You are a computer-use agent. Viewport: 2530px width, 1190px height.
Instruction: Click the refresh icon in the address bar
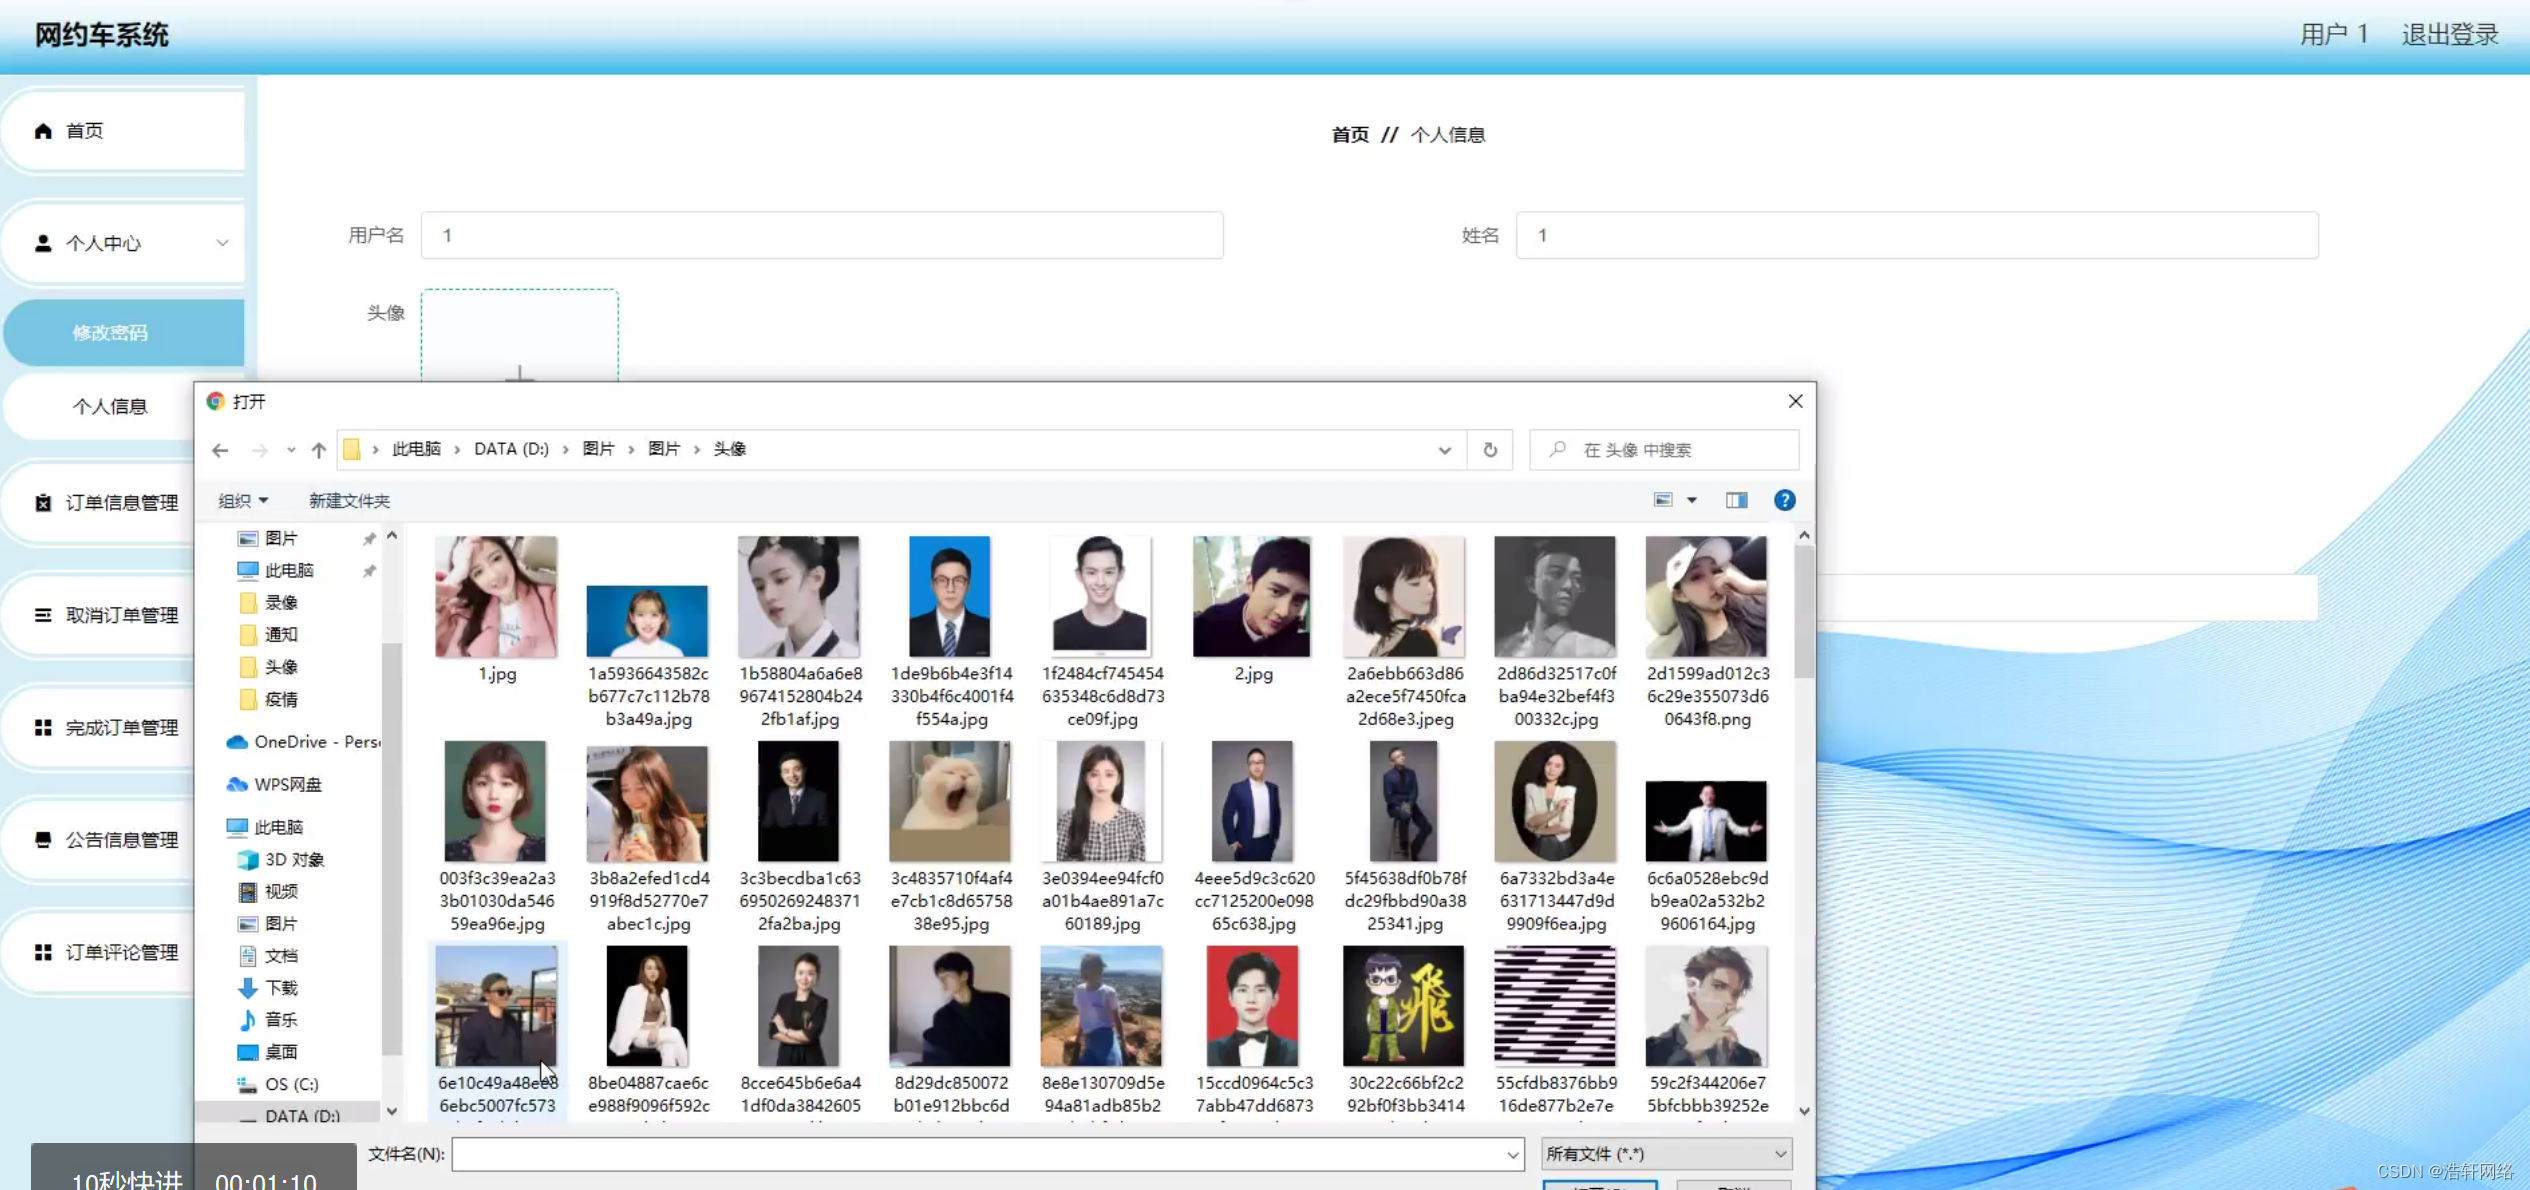pyautogui.click(x=1489, y=450)
